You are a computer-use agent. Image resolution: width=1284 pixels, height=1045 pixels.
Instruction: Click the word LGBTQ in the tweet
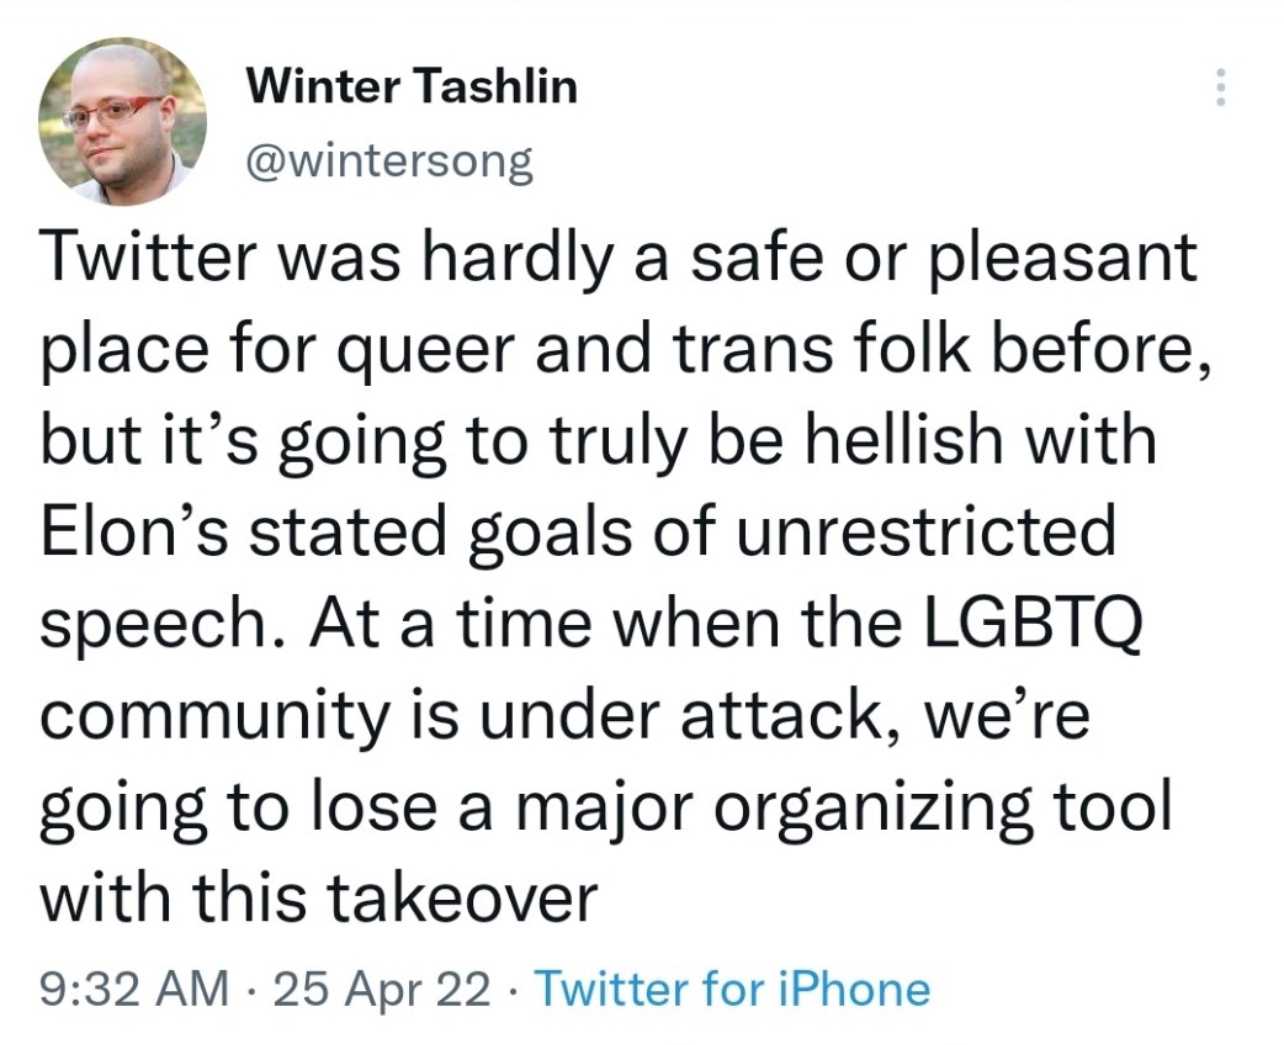(1030, 624)
